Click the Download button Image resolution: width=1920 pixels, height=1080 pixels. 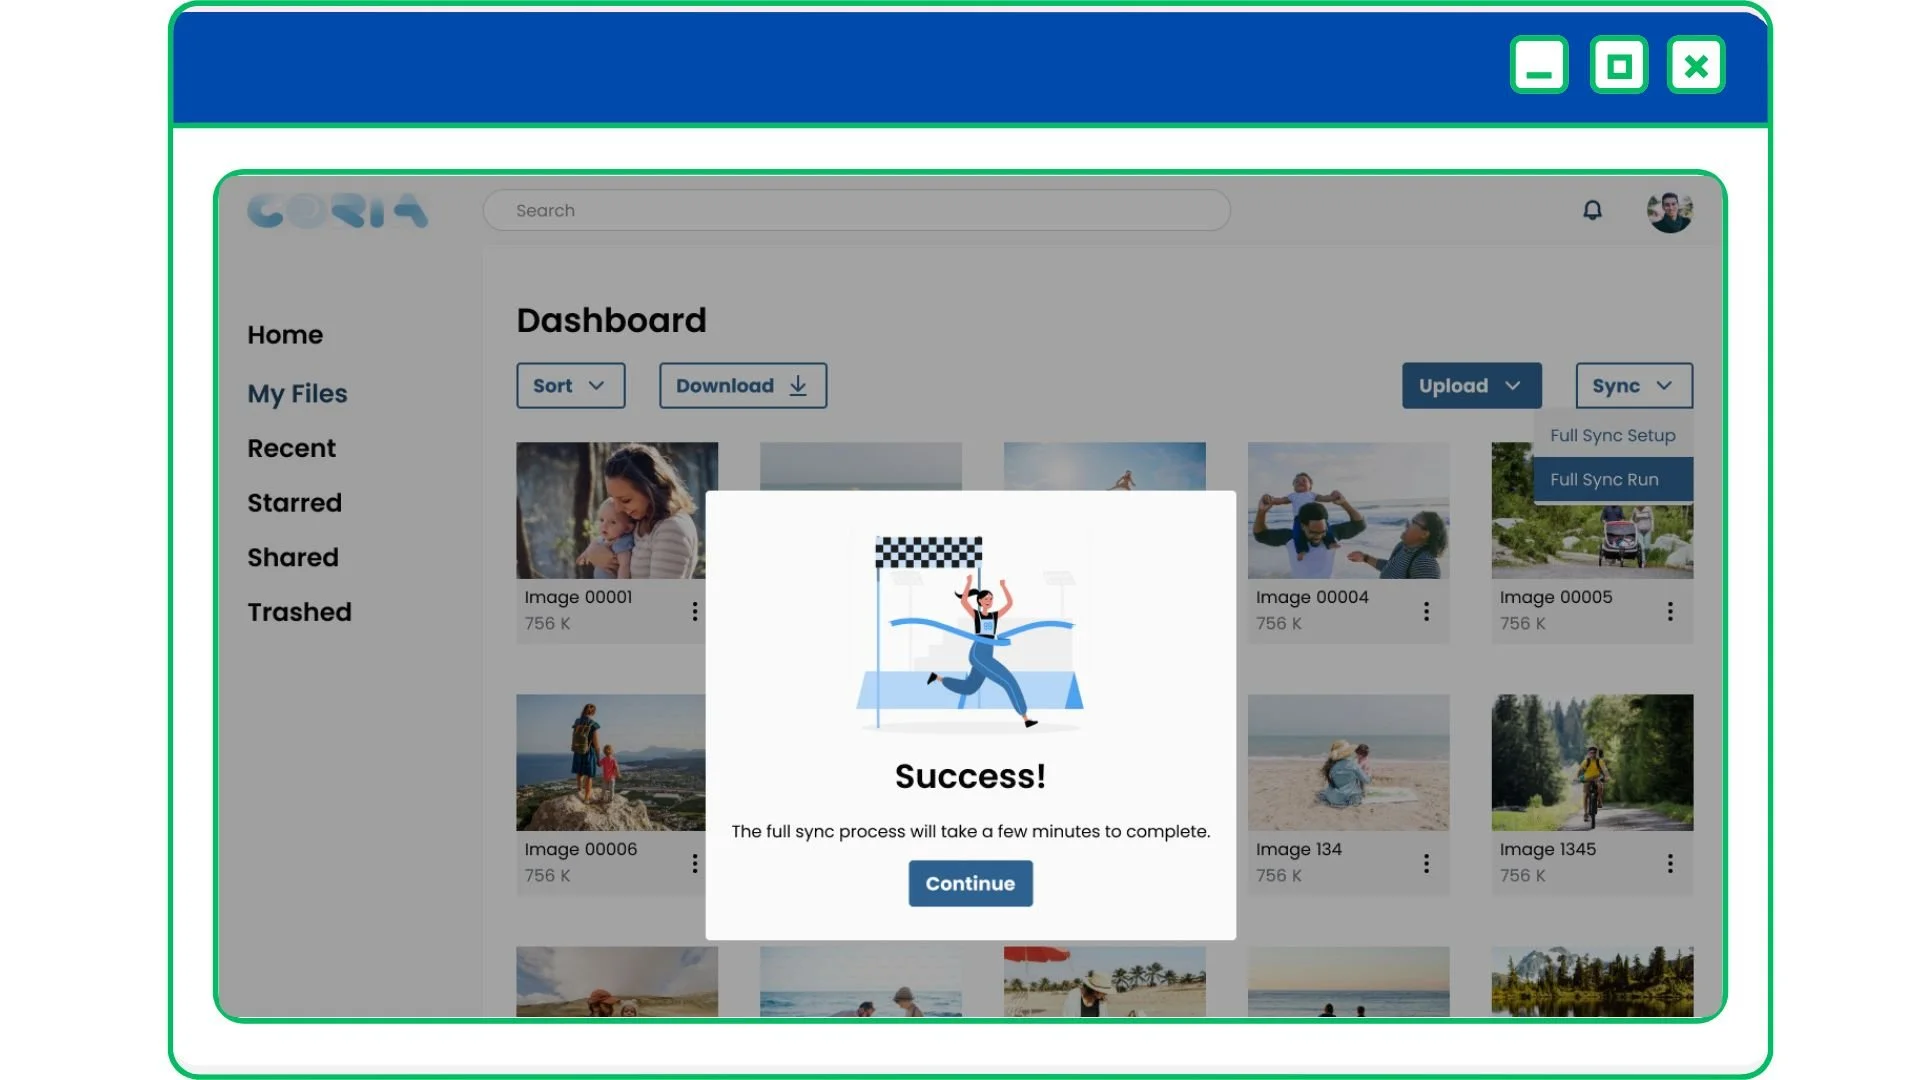click(x=742, y=386)
